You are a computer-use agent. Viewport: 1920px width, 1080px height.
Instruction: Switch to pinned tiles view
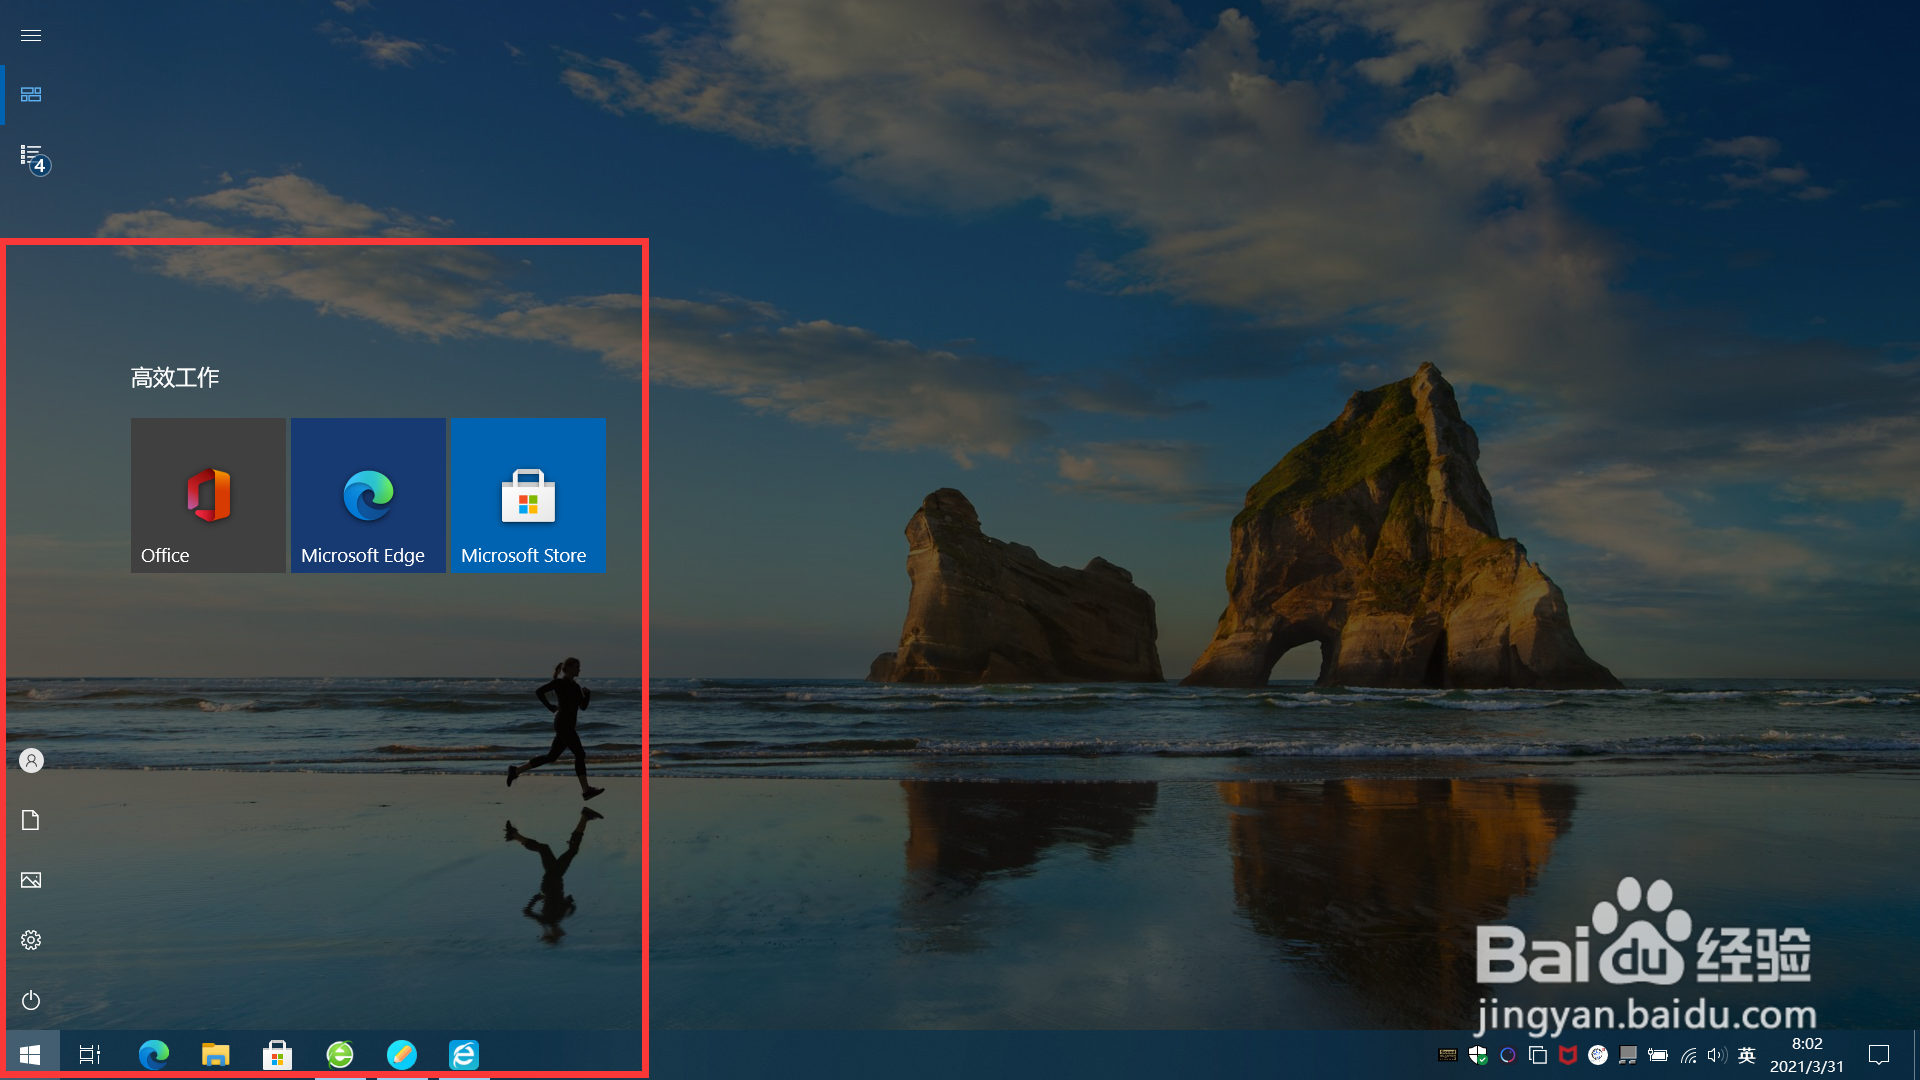tap(31, 94)
